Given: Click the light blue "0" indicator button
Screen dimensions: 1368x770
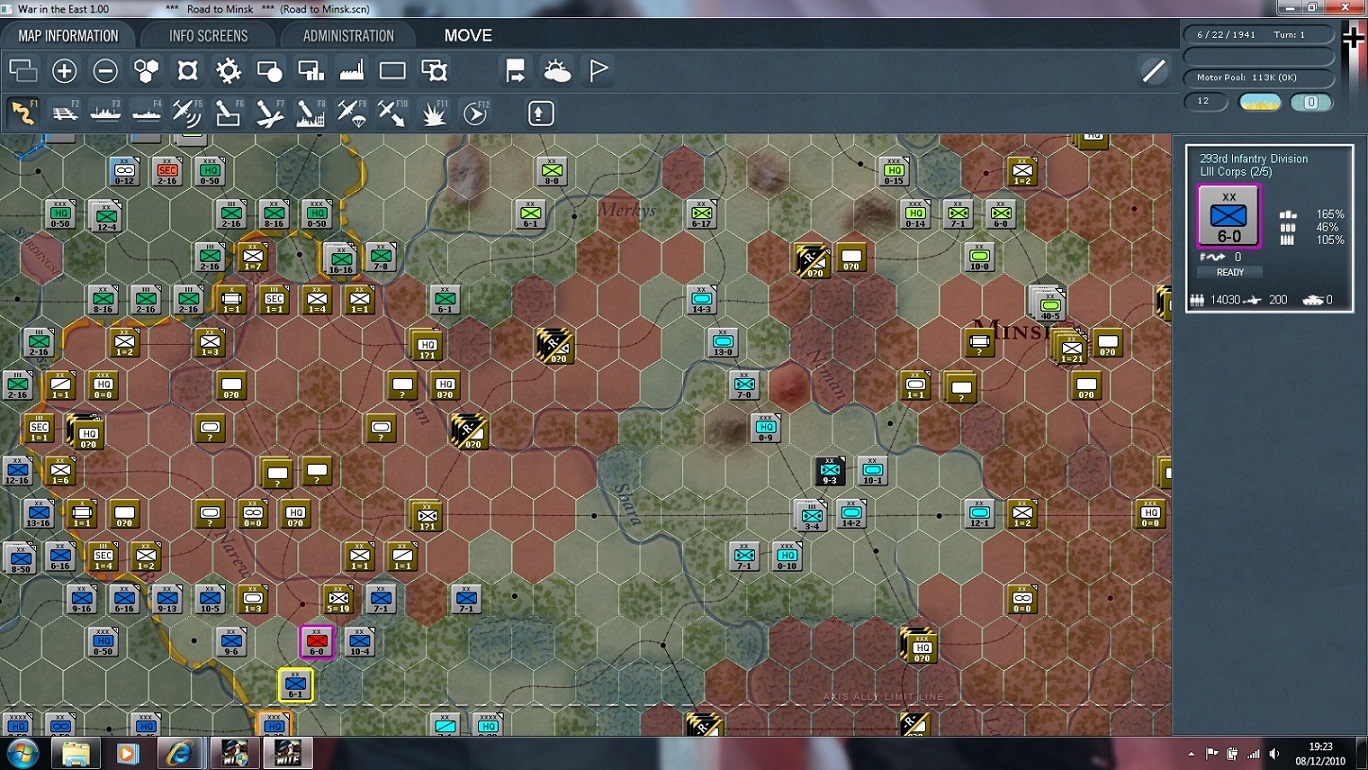Looking at the screenshot, I should coord(1311,102).
